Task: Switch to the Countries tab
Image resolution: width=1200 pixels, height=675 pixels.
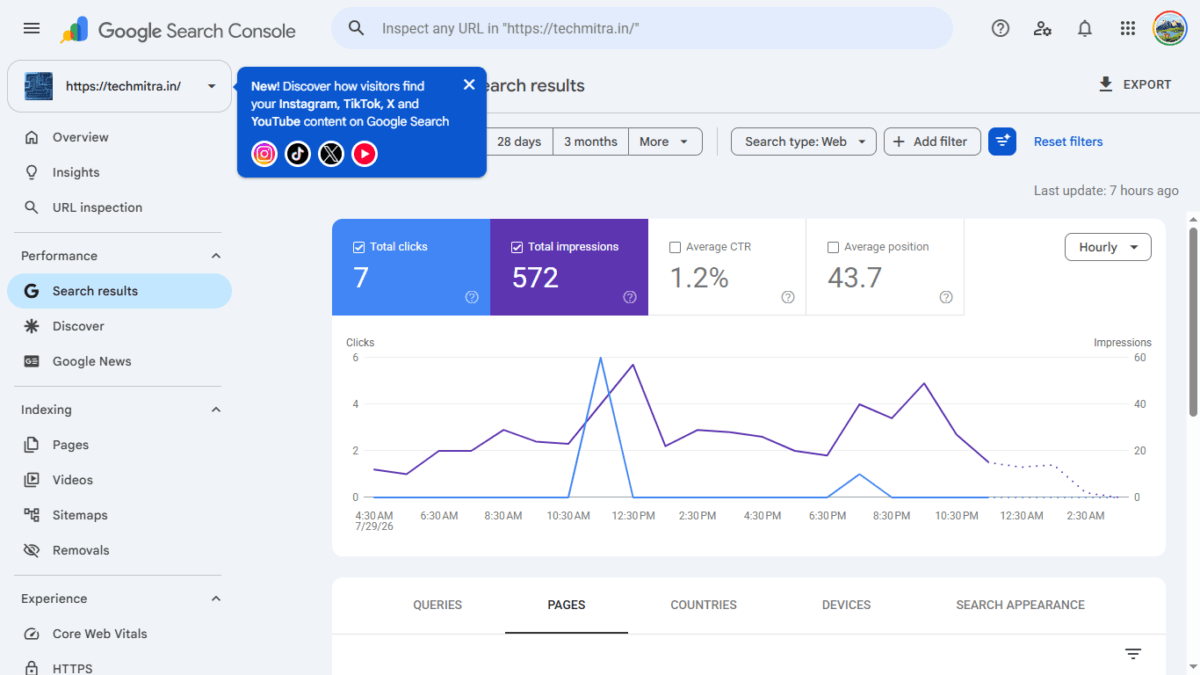Action: 704,605
